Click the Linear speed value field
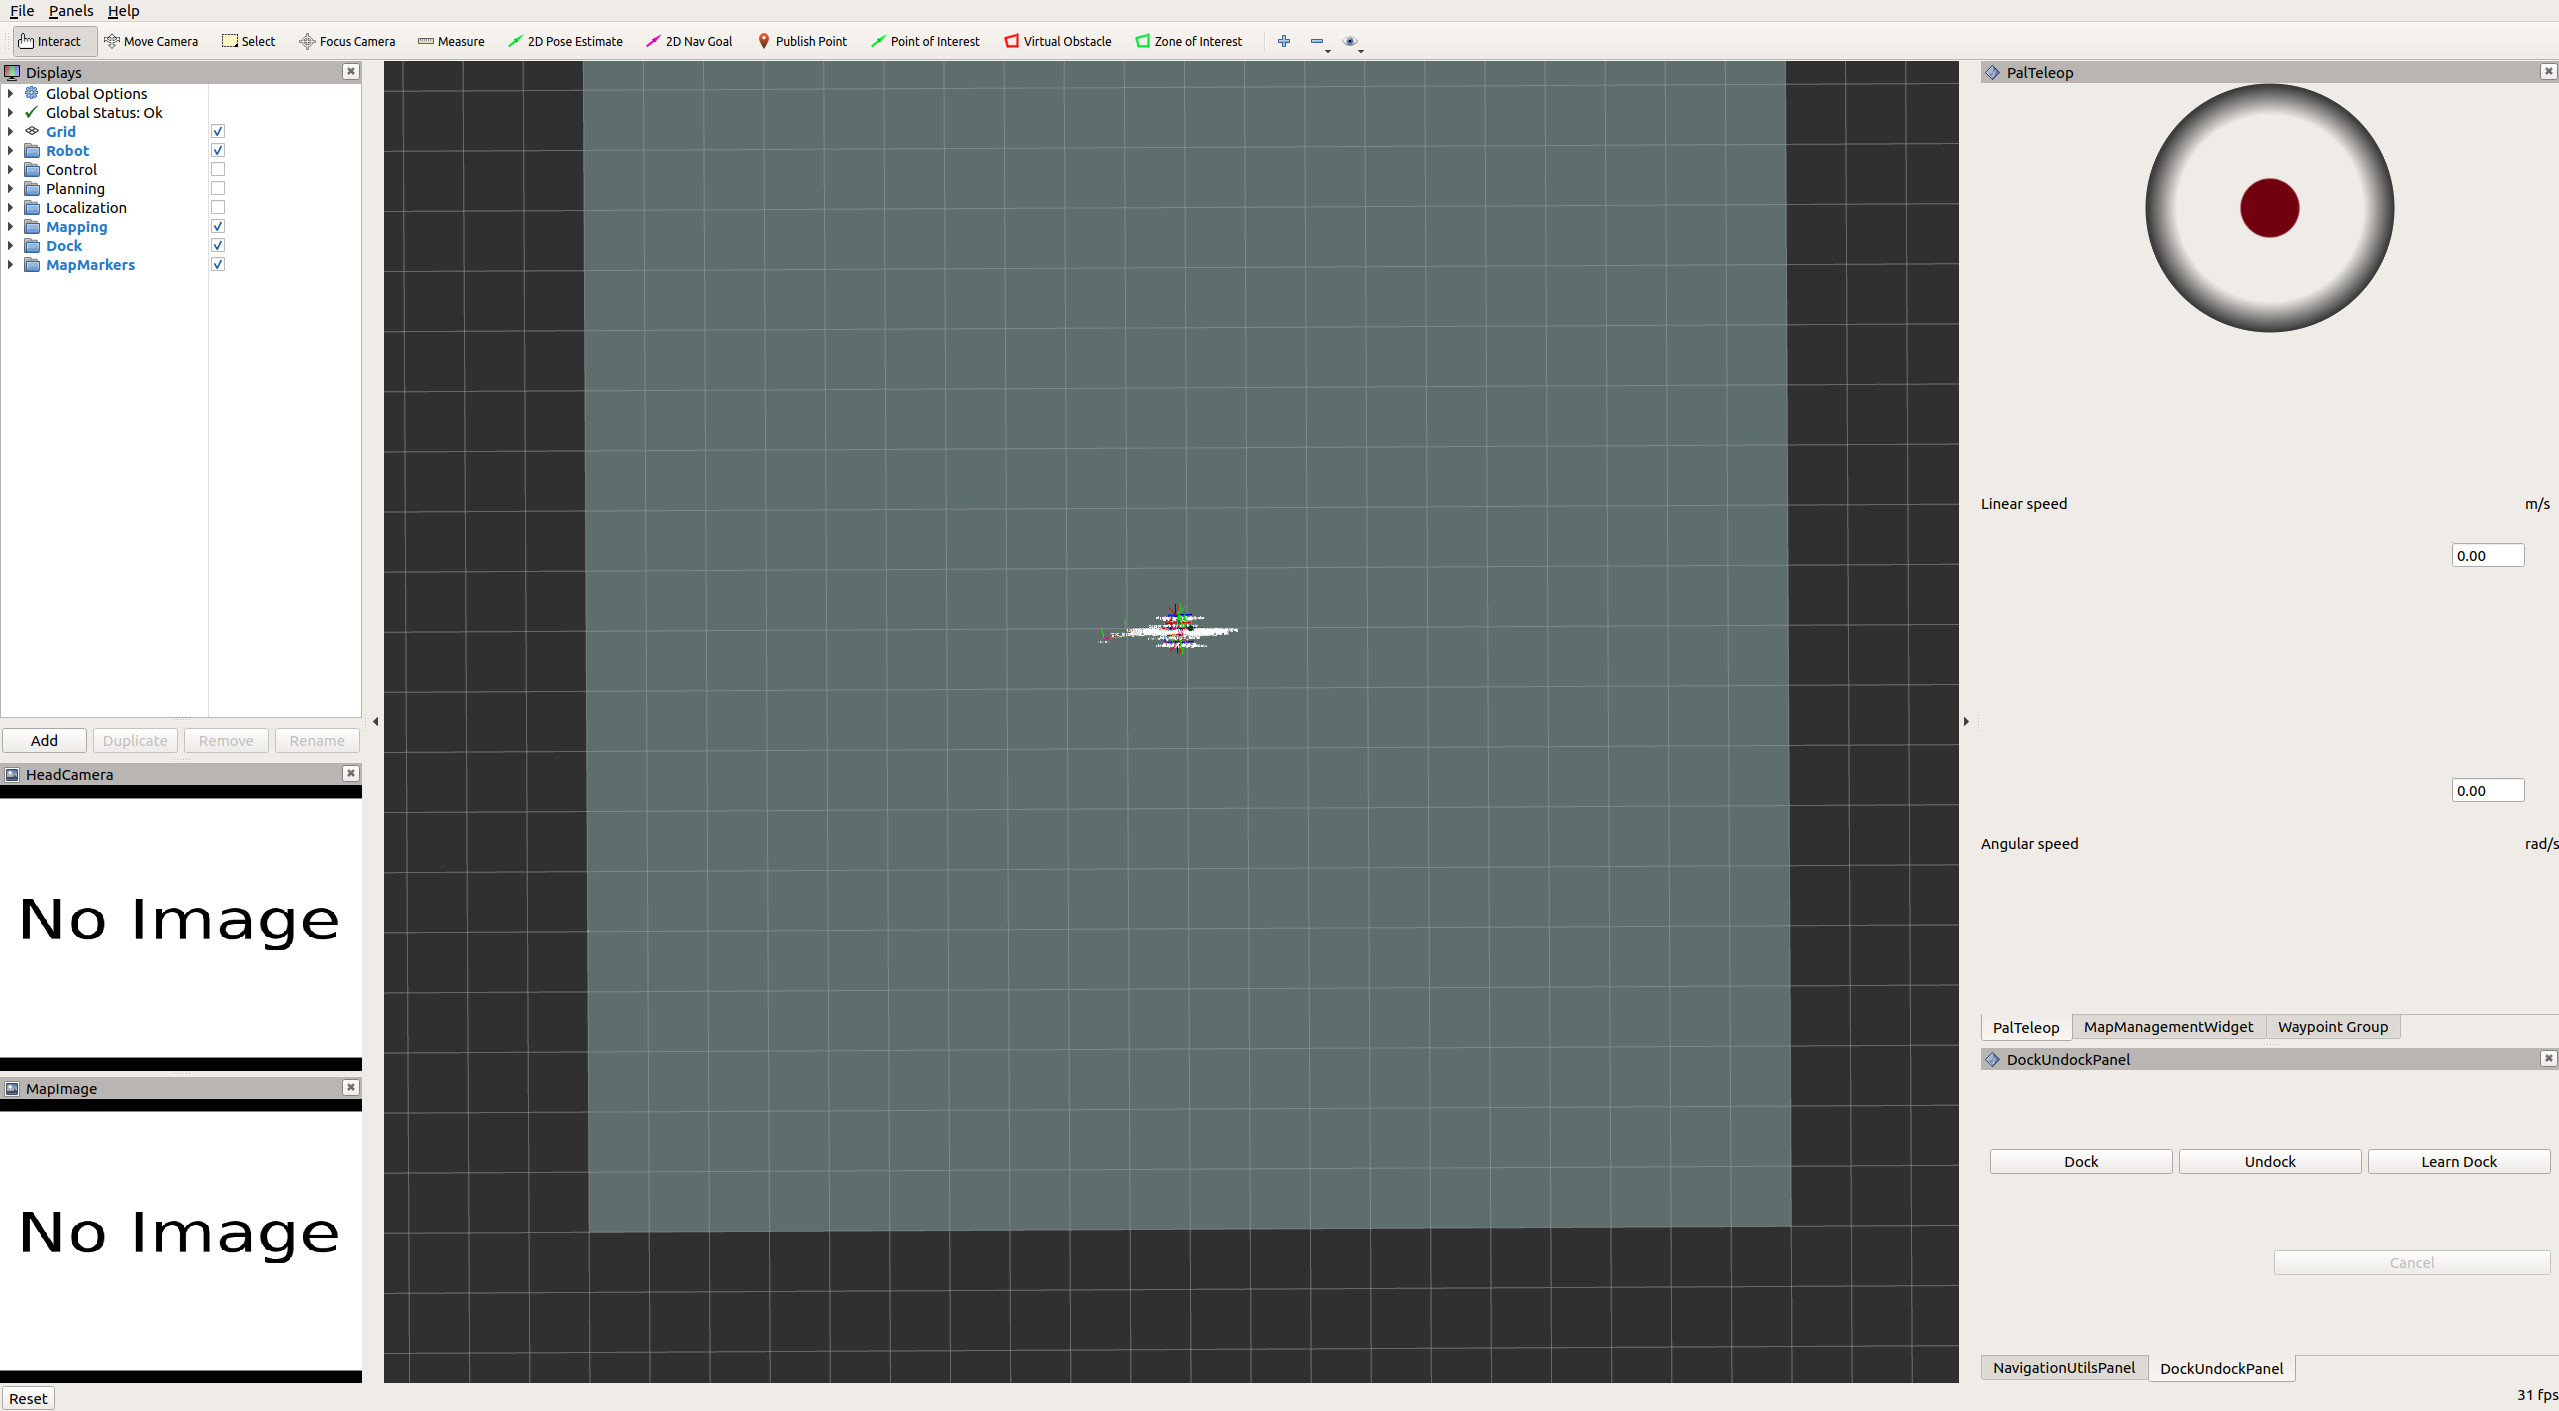Viewport: 2559px width, 1411px height. 2487,555
